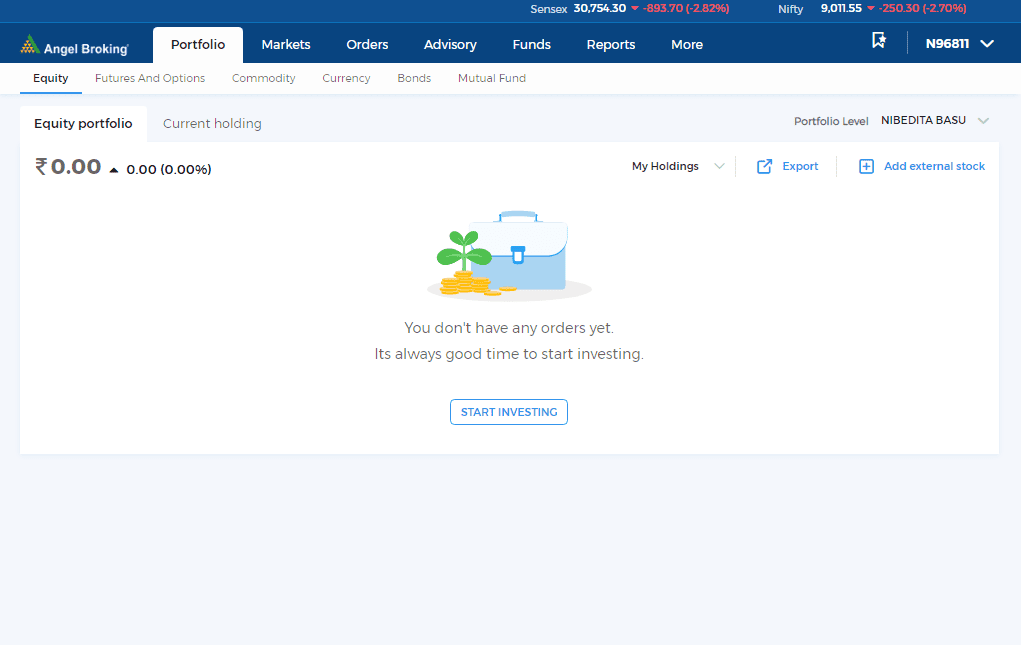Click the Sensex label in ticker

point(549,9)
